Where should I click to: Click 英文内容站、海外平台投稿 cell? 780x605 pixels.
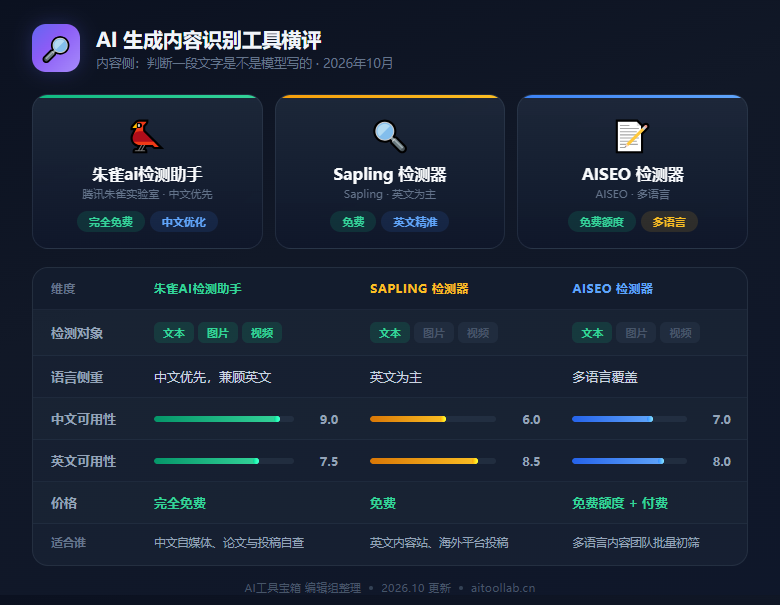[x=439, y=542]
